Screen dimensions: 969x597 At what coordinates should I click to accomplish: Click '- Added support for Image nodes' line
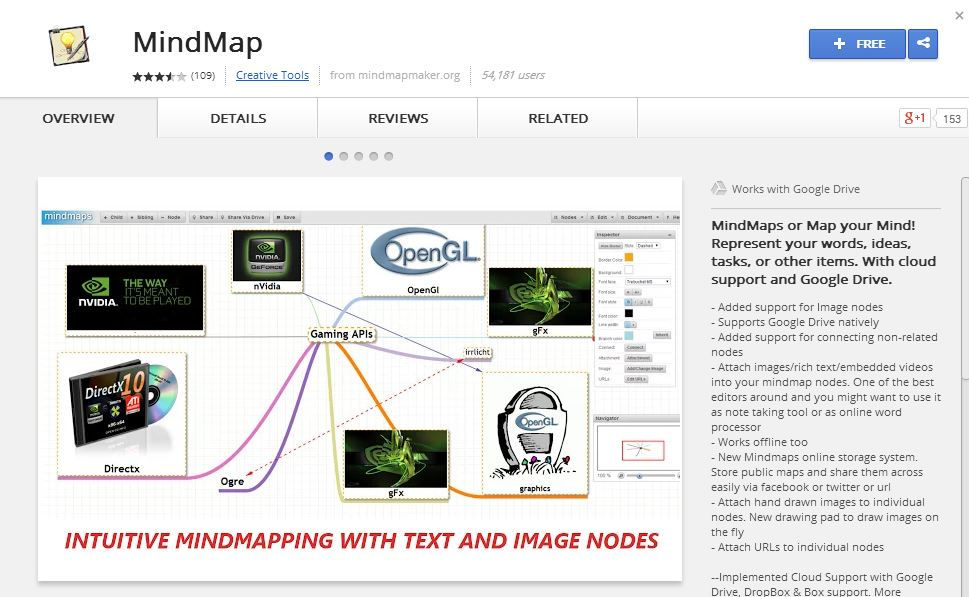point(797,307)
